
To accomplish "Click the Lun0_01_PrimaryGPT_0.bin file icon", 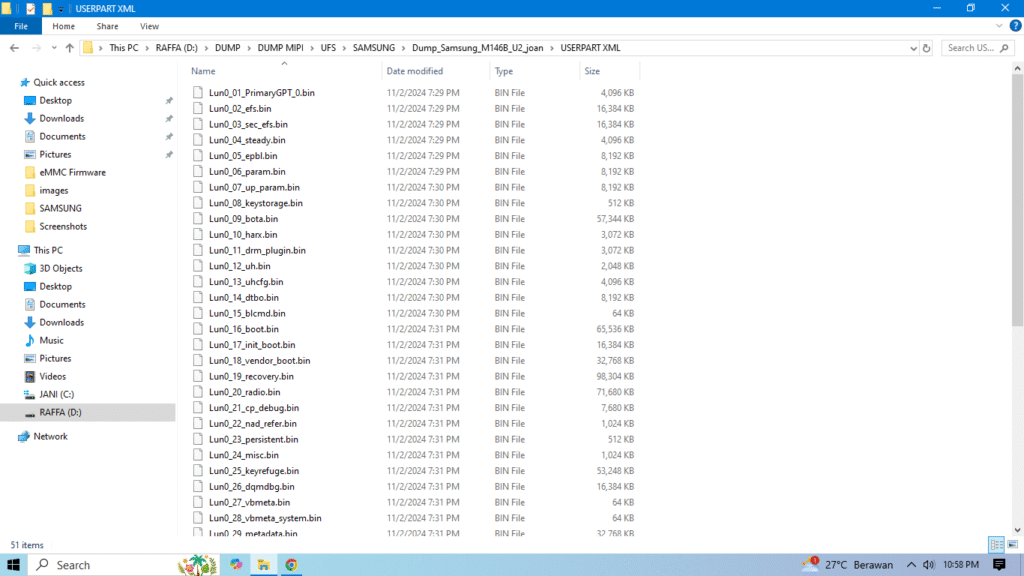I will pyautogui.click(x=198, y=93).
